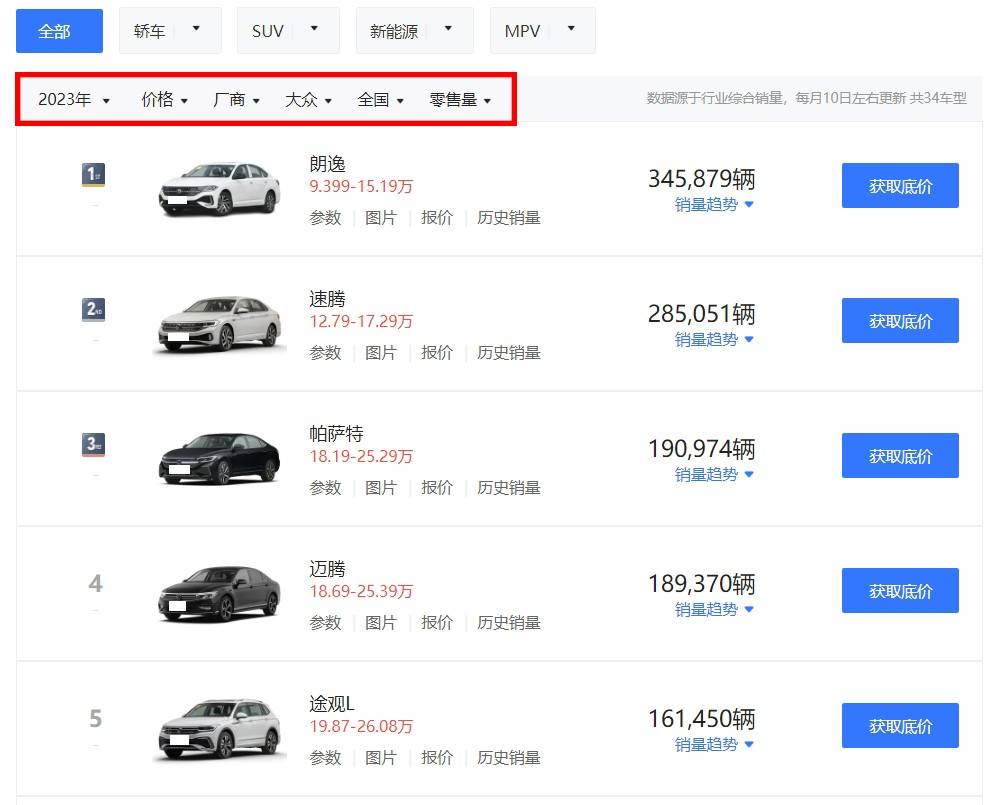The width and height of the screenshot is (1003, 805).
Task: Click 获取底价 button for 朗逸
Action: (900, 186)
